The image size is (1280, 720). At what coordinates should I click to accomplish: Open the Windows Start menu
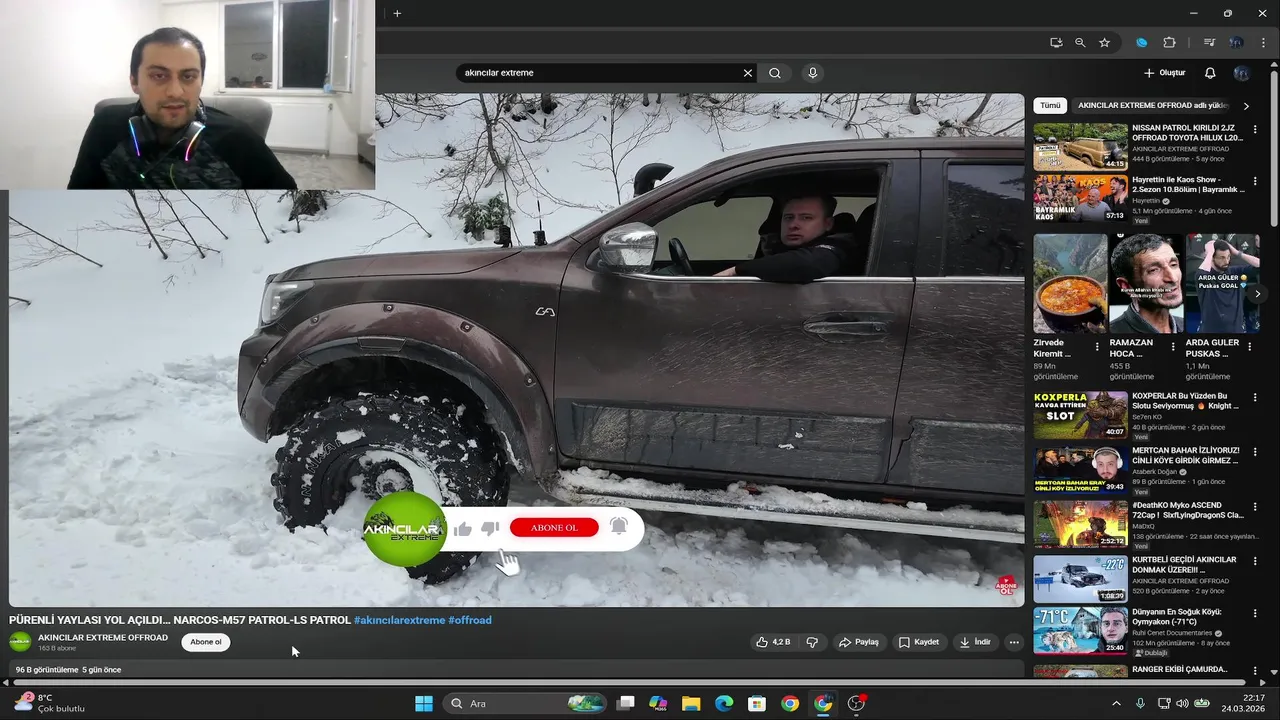(x=424, y=703)
